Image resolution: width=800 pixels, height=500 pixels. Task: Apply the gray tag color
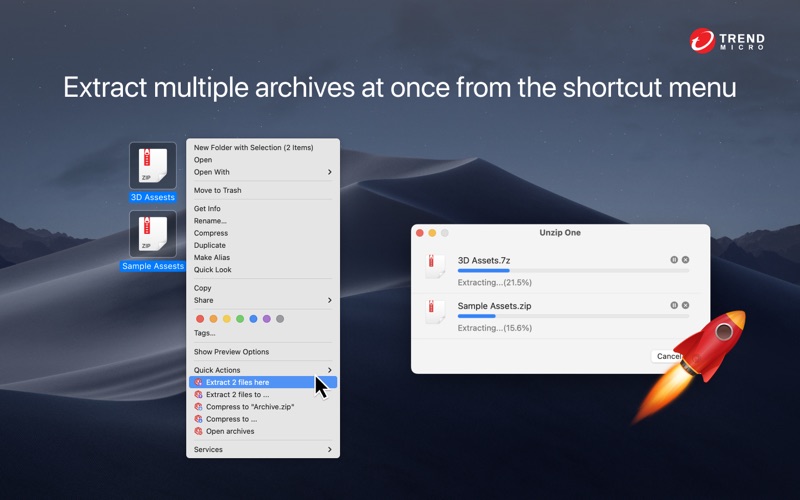click(280, 319)
